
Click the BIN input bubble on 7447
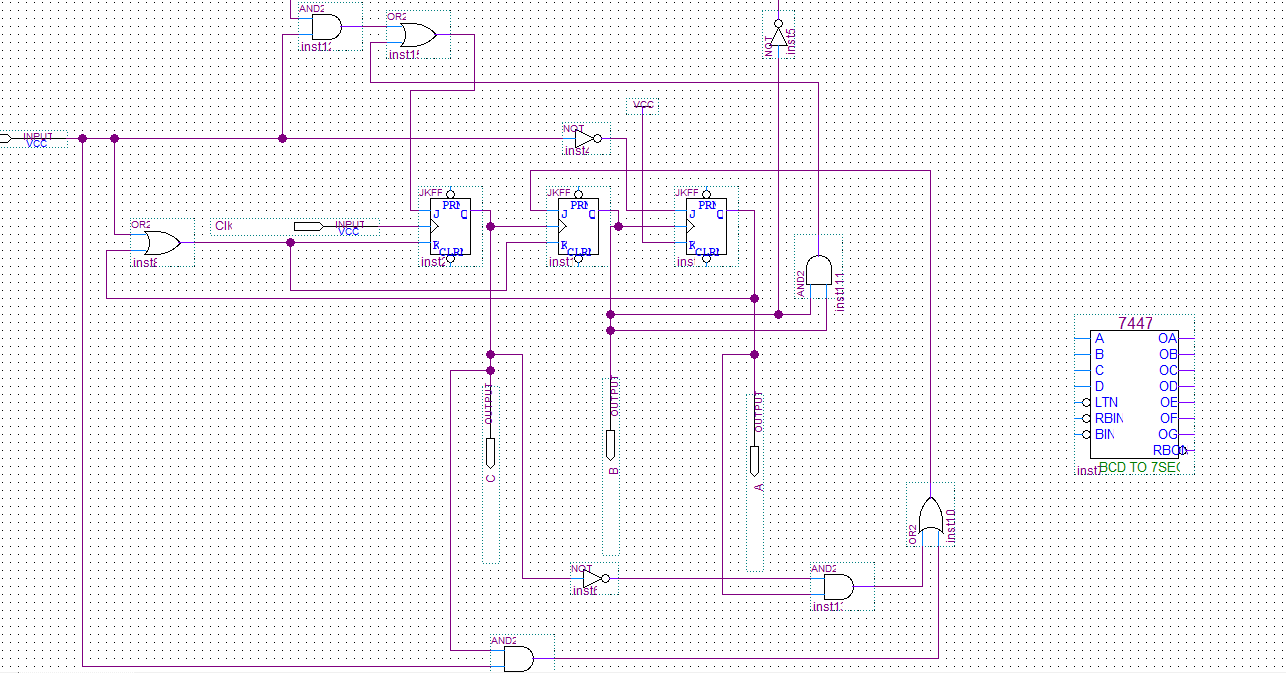[1086, 434]
